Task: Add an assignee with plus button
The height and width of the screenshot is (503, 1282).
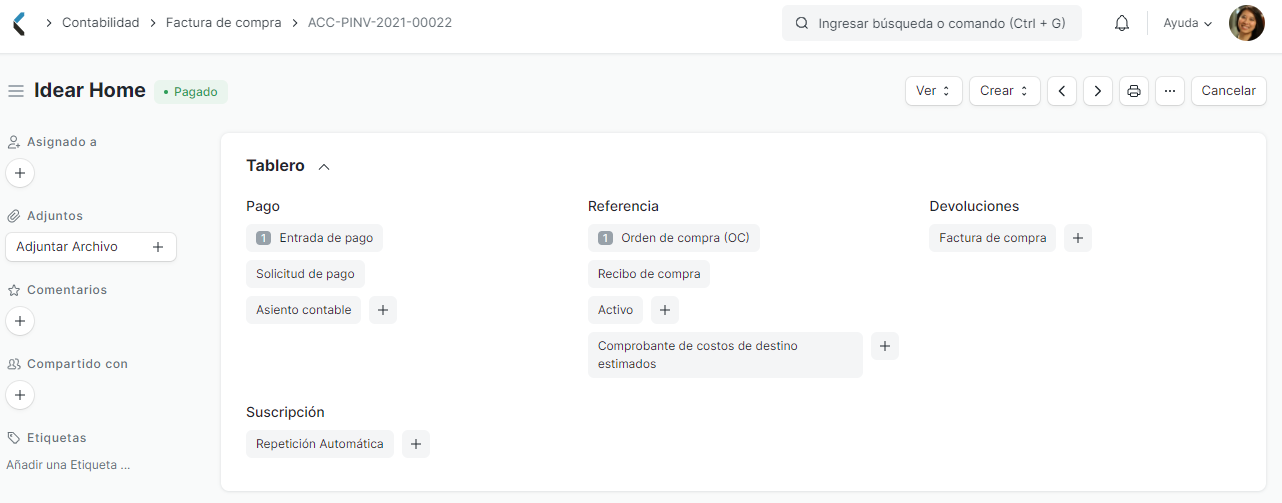Action: [x=20, y=173]
